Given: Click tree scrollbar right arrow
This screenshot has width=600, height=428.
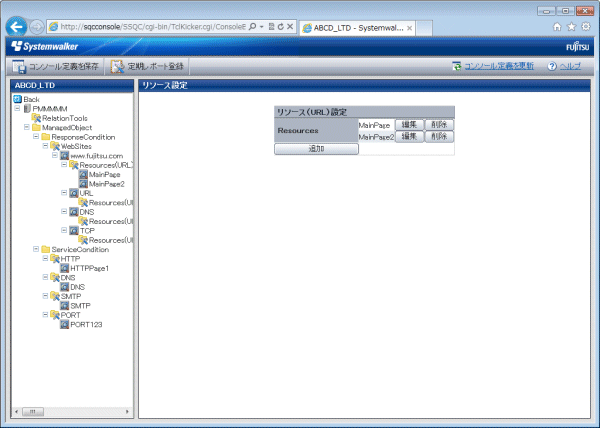Looking at the screenshot, I should coord(127,412).
